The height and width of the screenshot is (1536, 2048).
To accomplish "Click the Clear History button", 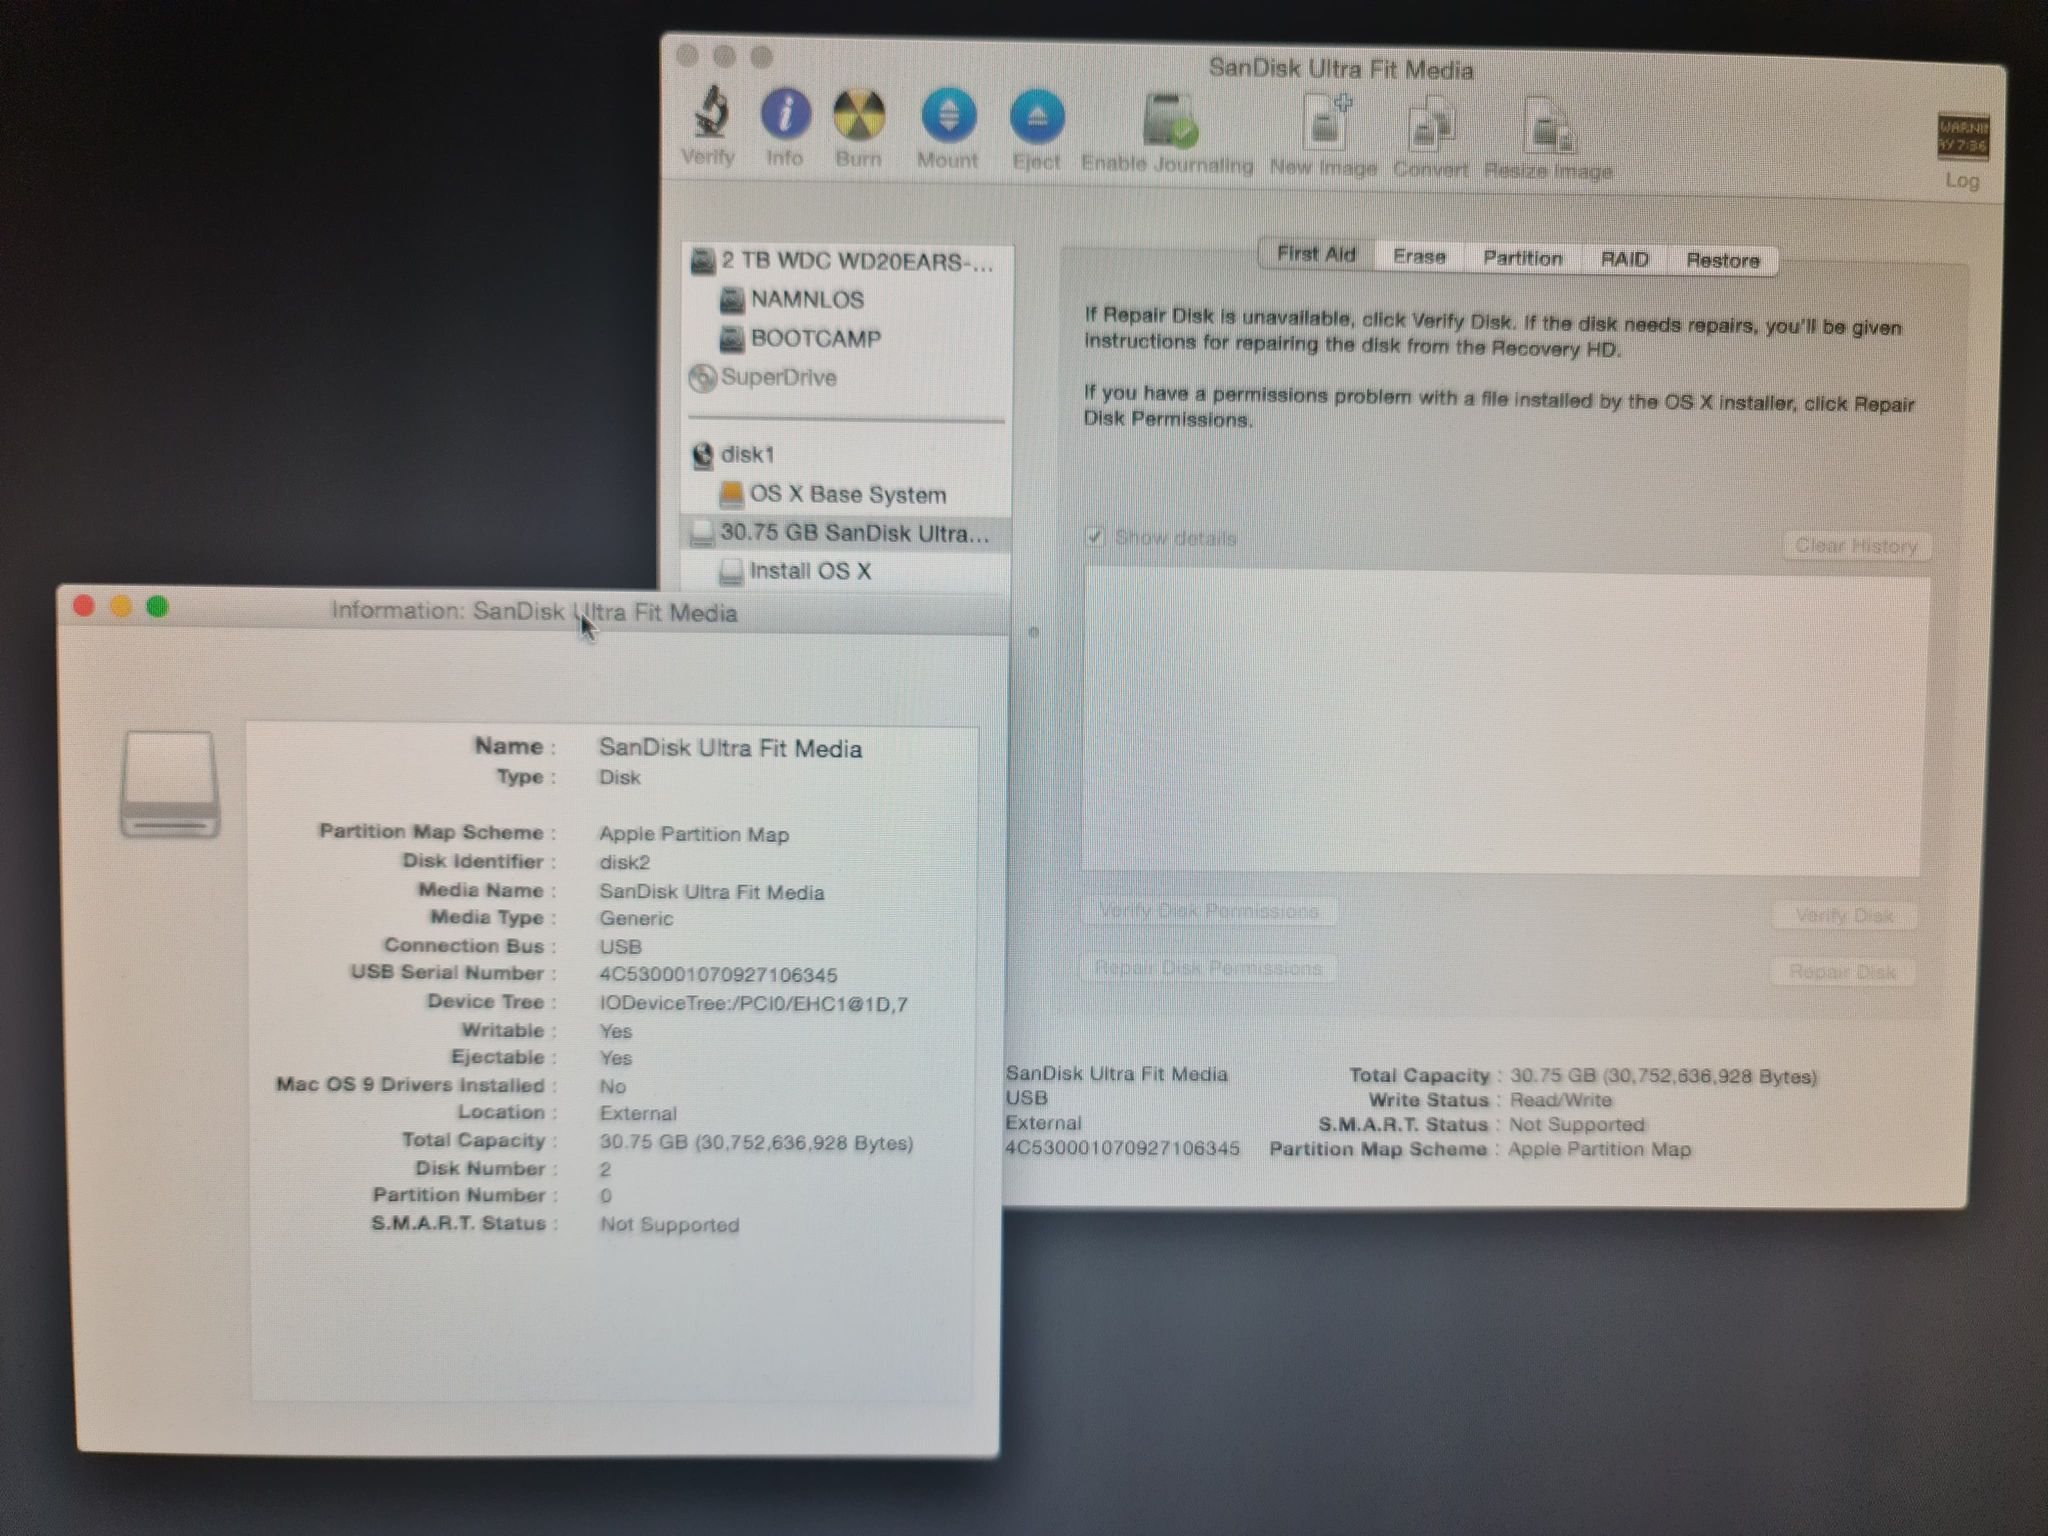I will click(1857, 546).
